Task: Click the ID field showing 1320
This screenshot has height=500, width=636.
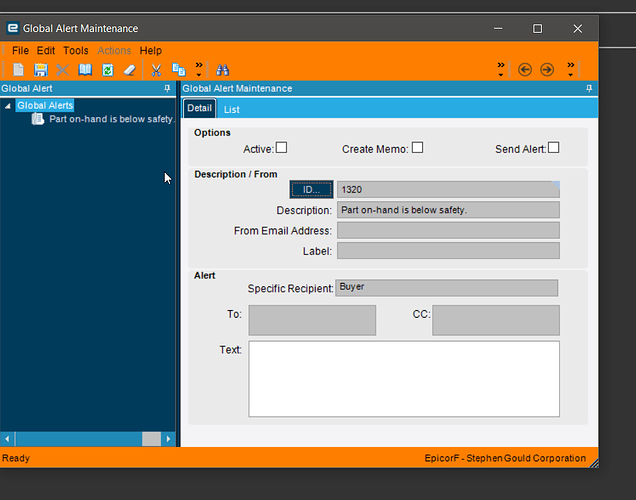Action: (448, 189)
